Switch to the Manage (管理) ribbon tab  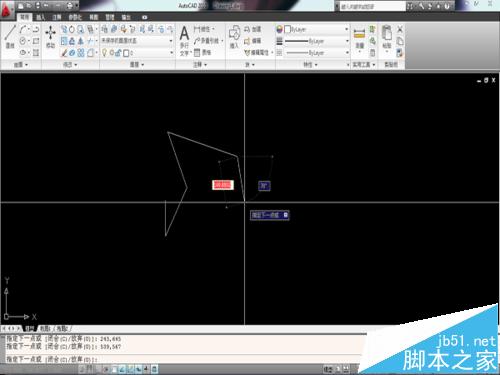(x=110, y=17)
